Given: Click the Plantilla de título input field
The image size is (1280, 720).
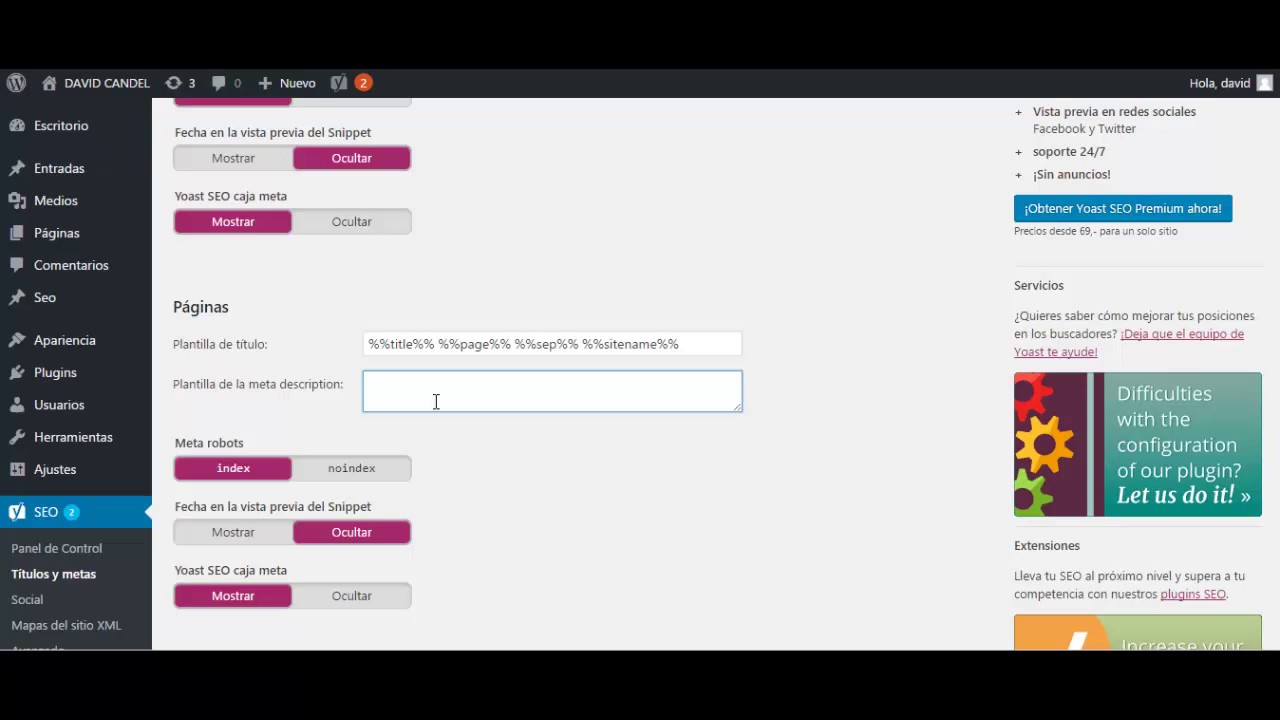Looking at the screenshot, I should click(552, 344).
